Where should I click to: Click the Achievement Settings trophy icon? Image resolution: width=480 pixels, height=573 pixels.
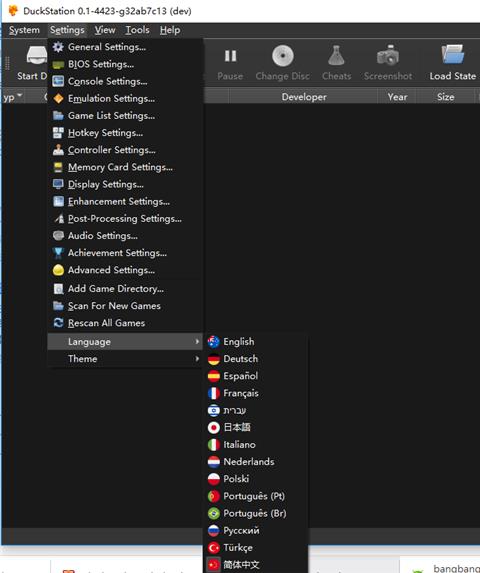coord(58,253)
